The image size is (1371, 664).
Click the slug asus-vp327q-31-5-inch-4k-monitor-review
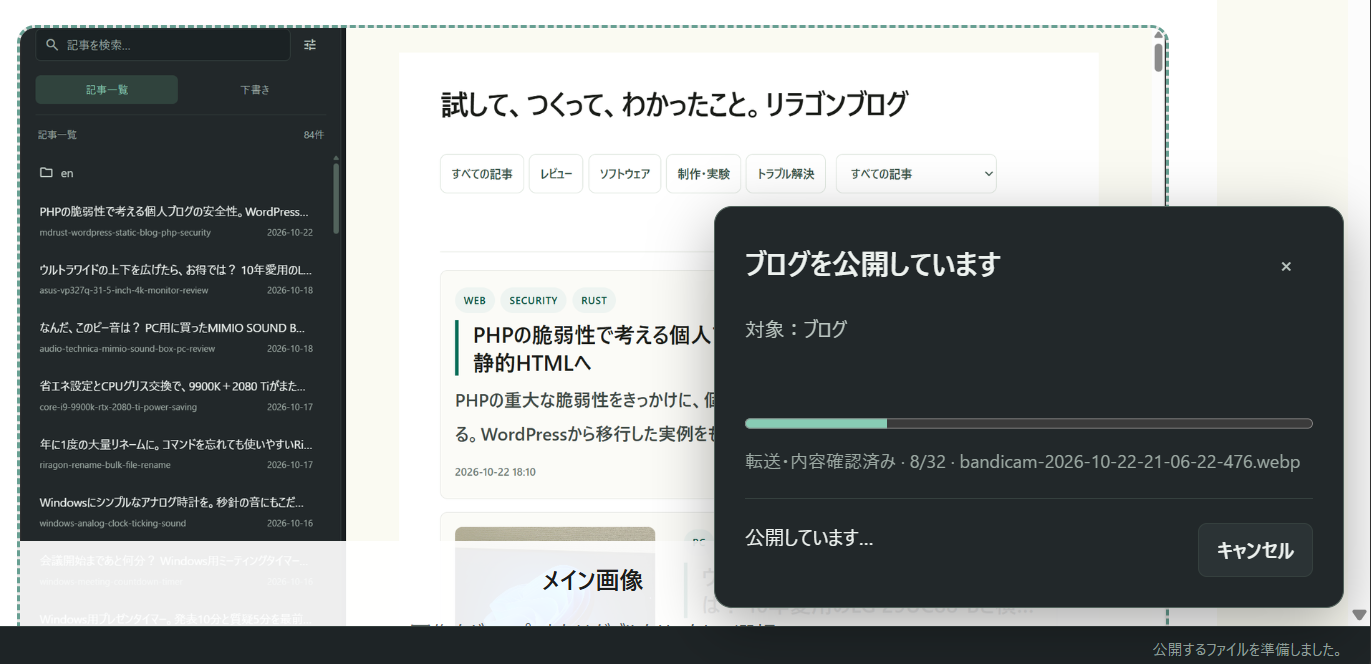tap(124, 291)
